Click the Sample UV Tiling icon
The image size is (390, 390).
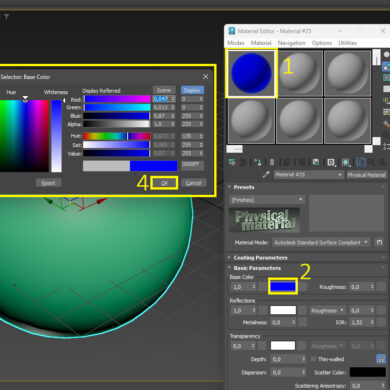pos(386,89)
